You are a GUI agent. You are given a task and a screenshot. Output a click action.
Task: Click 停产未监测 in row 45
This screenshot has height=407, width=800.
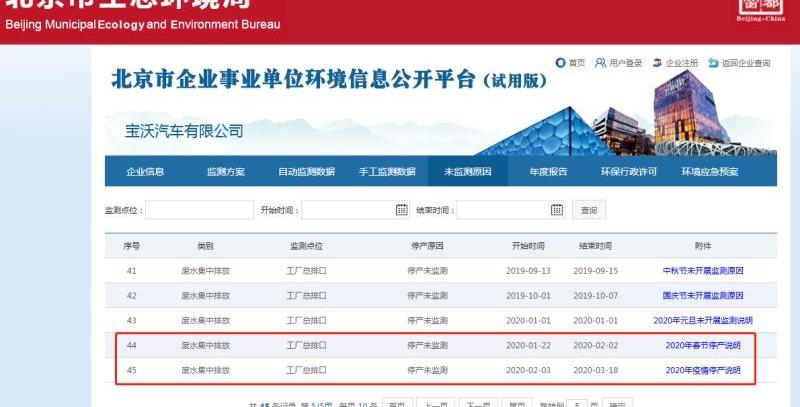(x=427, y=370)
